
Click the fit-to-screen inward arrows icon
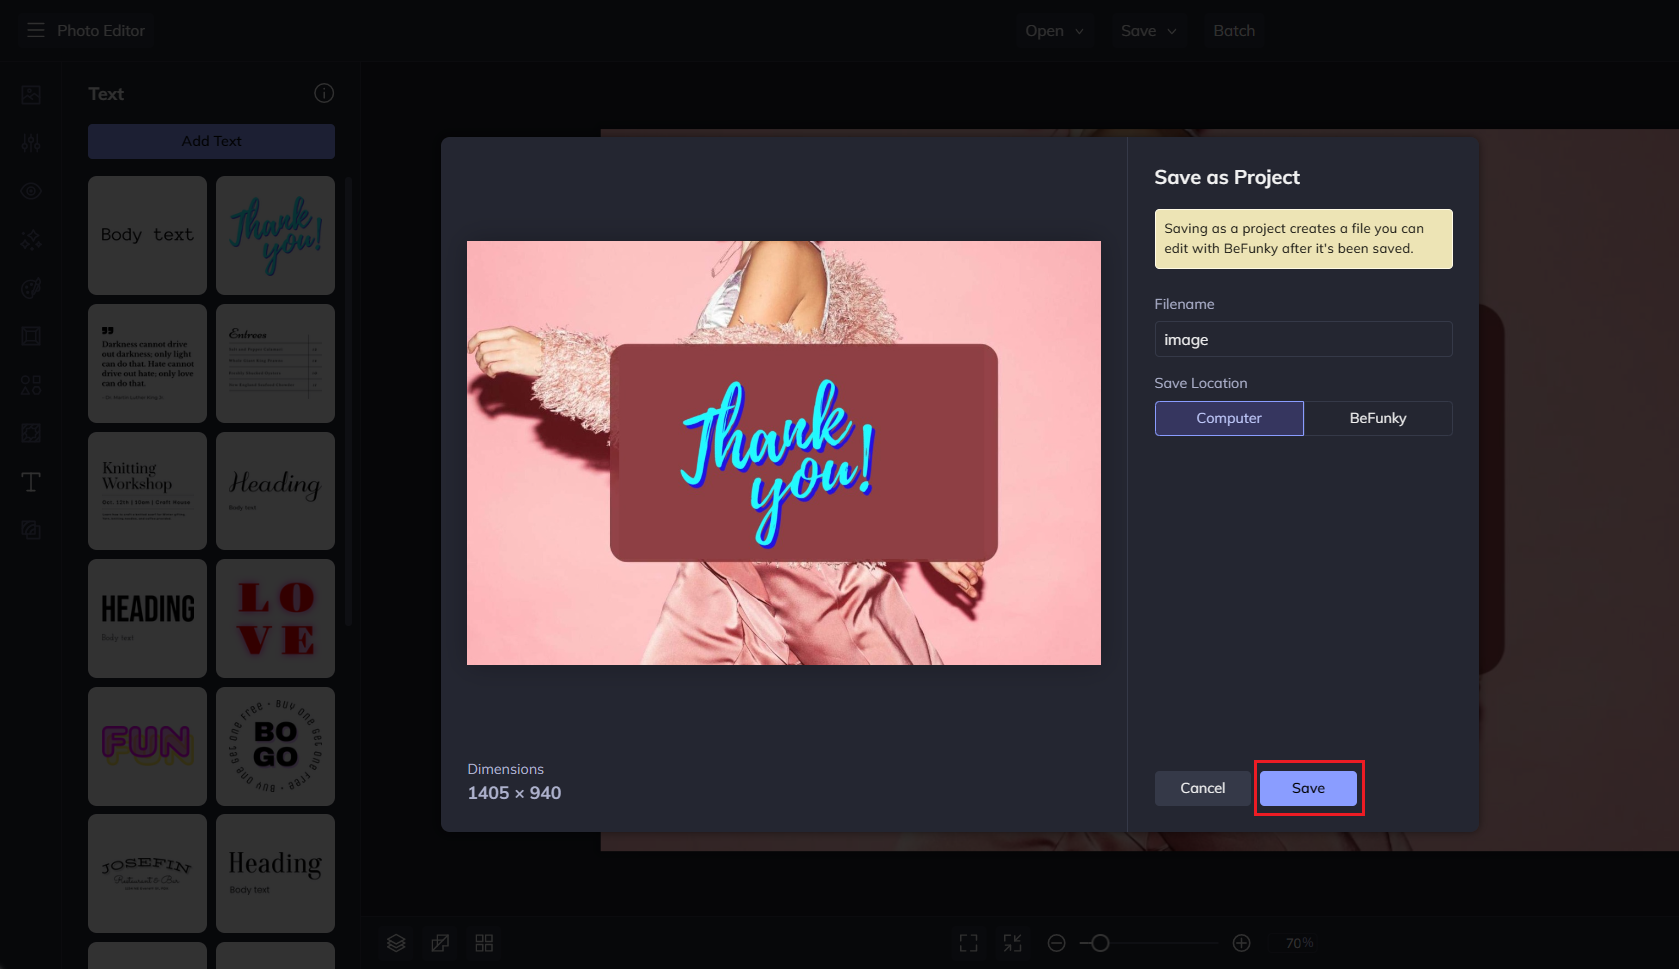click(x=1012, y=943)
